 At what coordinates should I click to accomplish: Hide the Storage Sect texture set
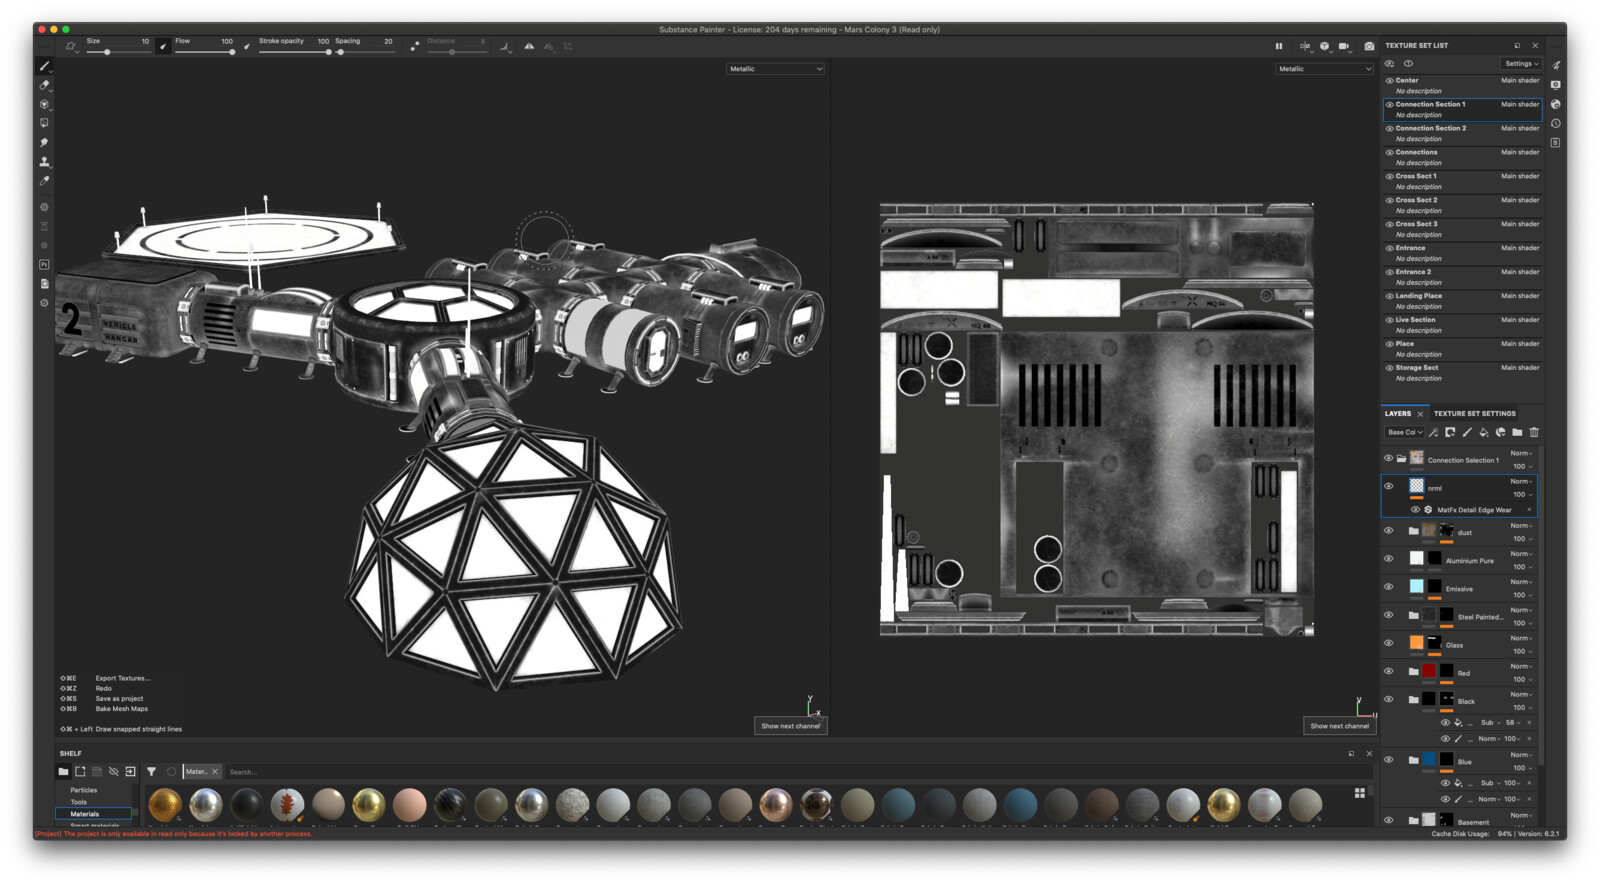(x=1389, y=368)
